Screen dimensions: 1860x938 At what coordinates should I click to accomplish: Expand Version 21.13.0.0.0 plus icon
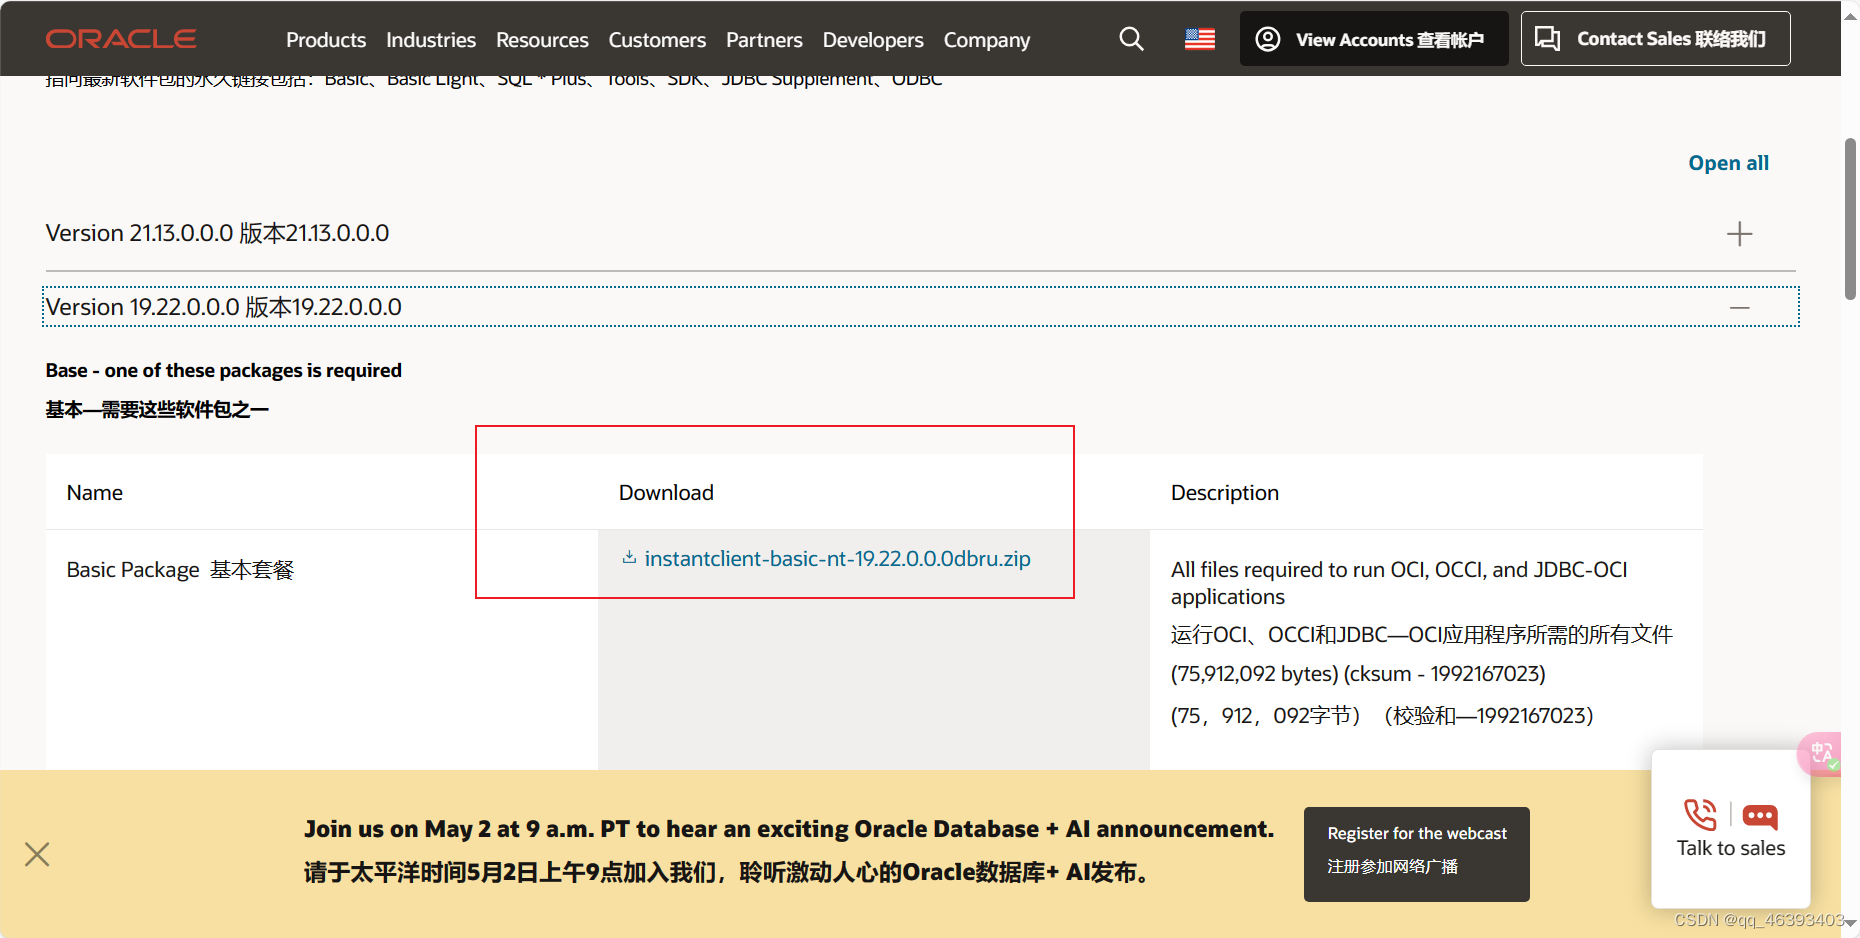(x=1739, y=234)
